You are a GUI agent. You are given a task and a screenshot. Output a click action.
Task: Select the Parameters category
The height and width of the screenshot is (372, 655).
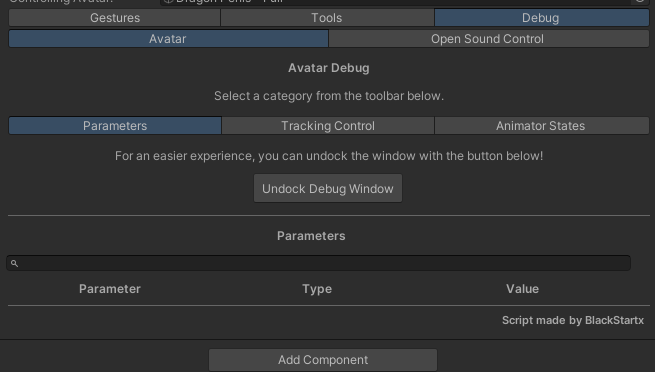[115, 126]
